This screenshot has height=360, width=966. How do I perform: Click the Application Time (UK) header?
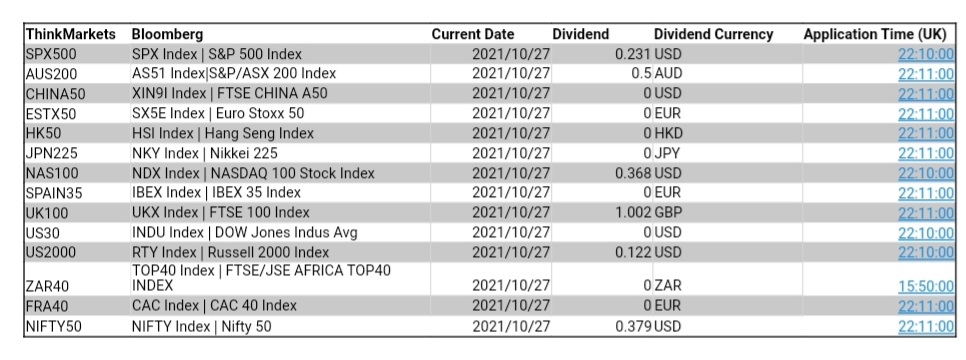pos(879,35)
